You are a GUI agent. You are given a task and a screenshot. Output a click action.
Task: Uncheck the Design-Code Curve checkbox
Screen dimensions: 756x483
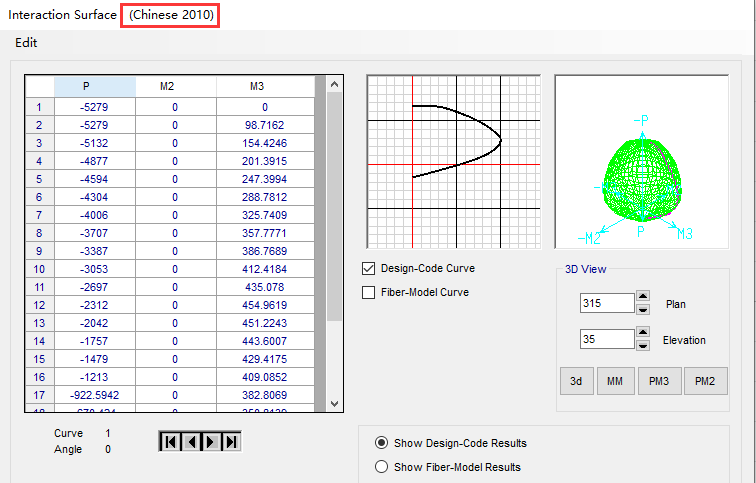(368, 269)
